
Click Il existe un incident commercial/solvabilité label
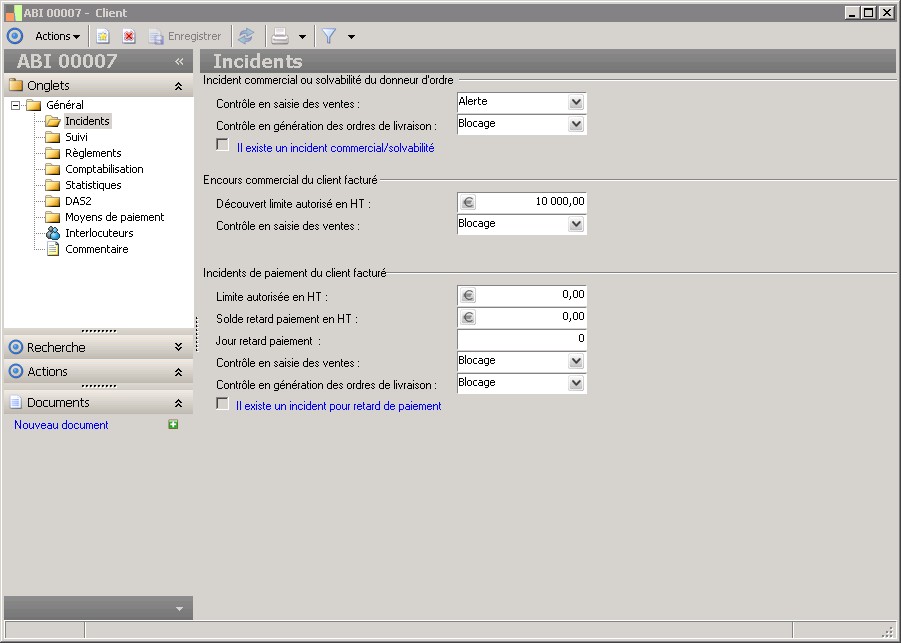click(336, 148)
